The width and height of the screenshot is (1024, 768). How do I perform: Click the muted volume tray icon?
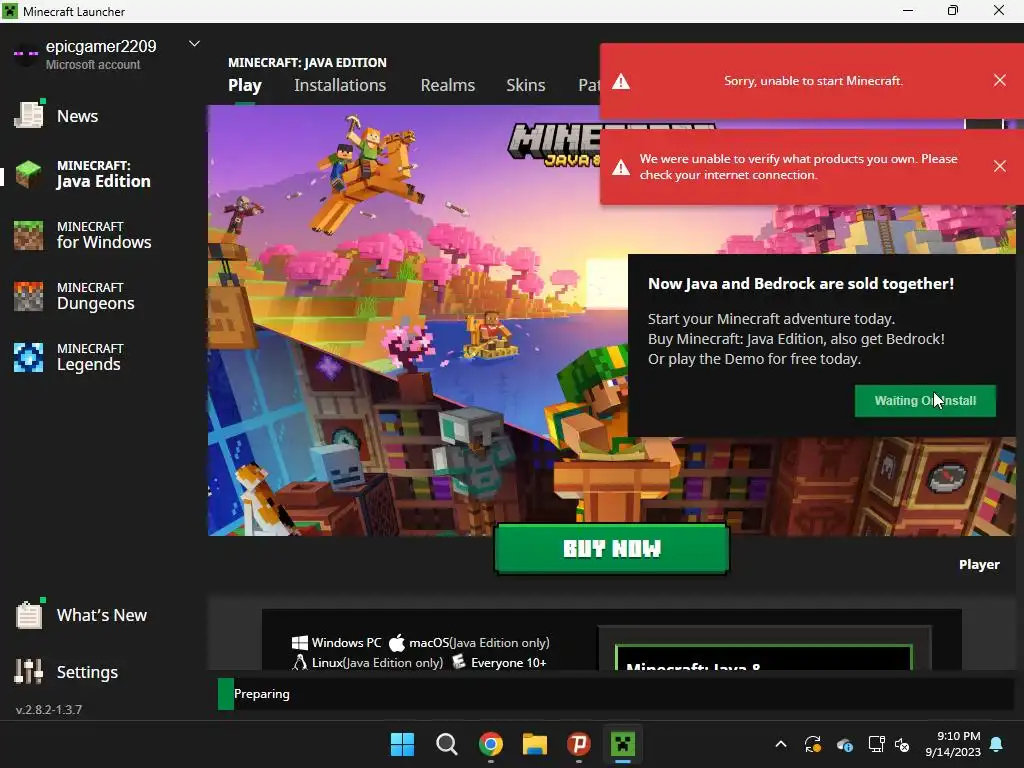[x=903, y=744]
